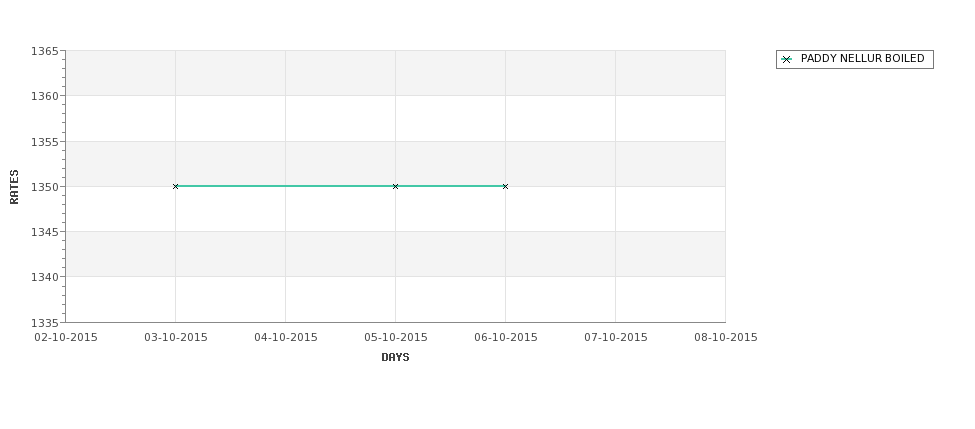Select the 1350 rate tick label

tap(44, 187)
